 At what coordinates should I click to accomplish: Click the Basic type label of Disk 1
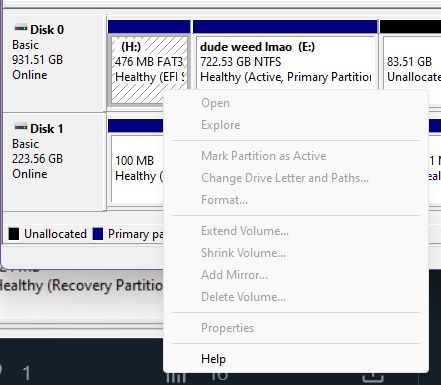25,144
